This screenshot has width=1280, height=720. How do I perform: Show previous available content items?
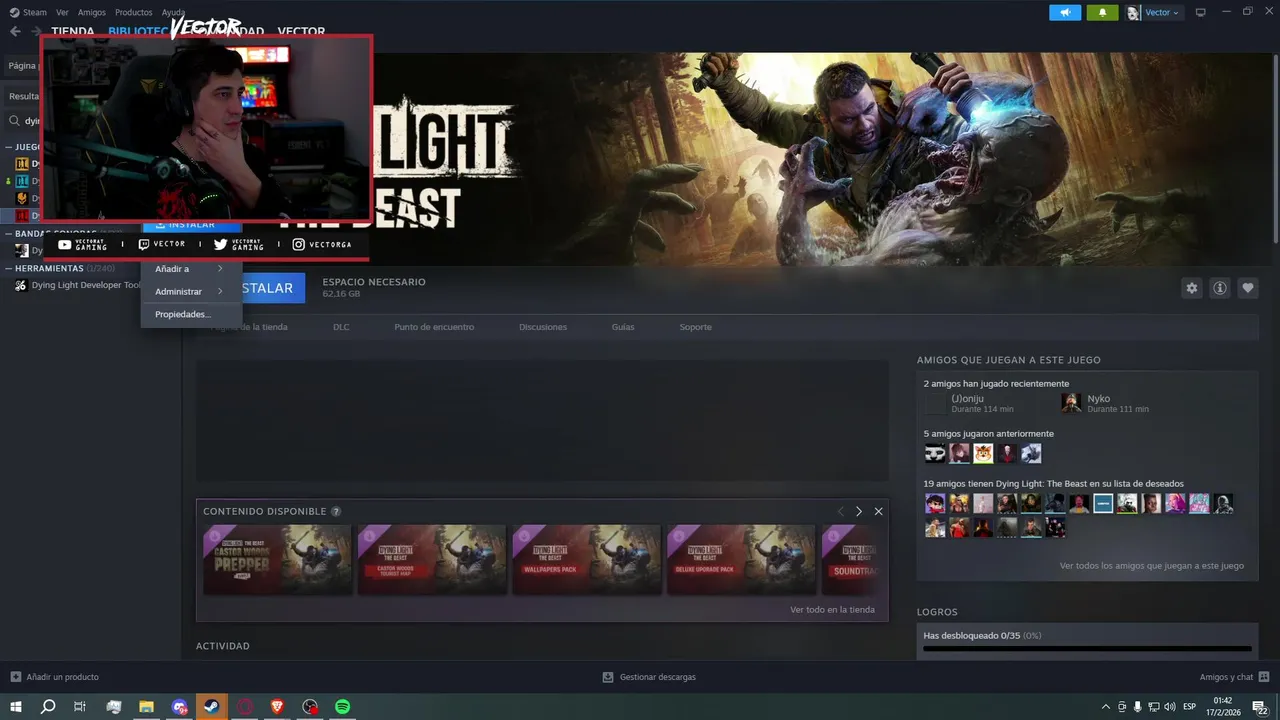coord(841,511)
